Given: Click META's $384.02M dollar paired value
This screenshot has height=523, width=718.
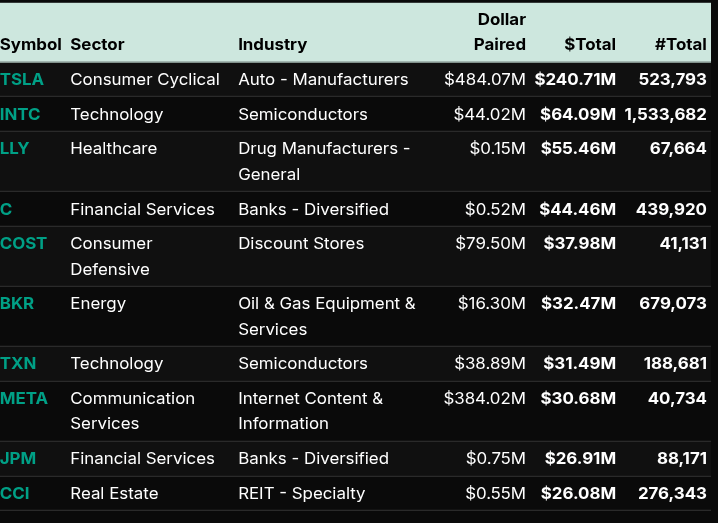Looking at the screenshot, I should click(x=485, y=398).
